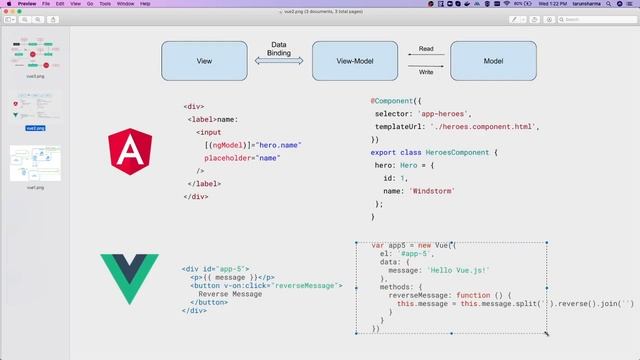Click the Highlight pen toolbar button
This screenshot has width=640, height=360.
point(514,20)
